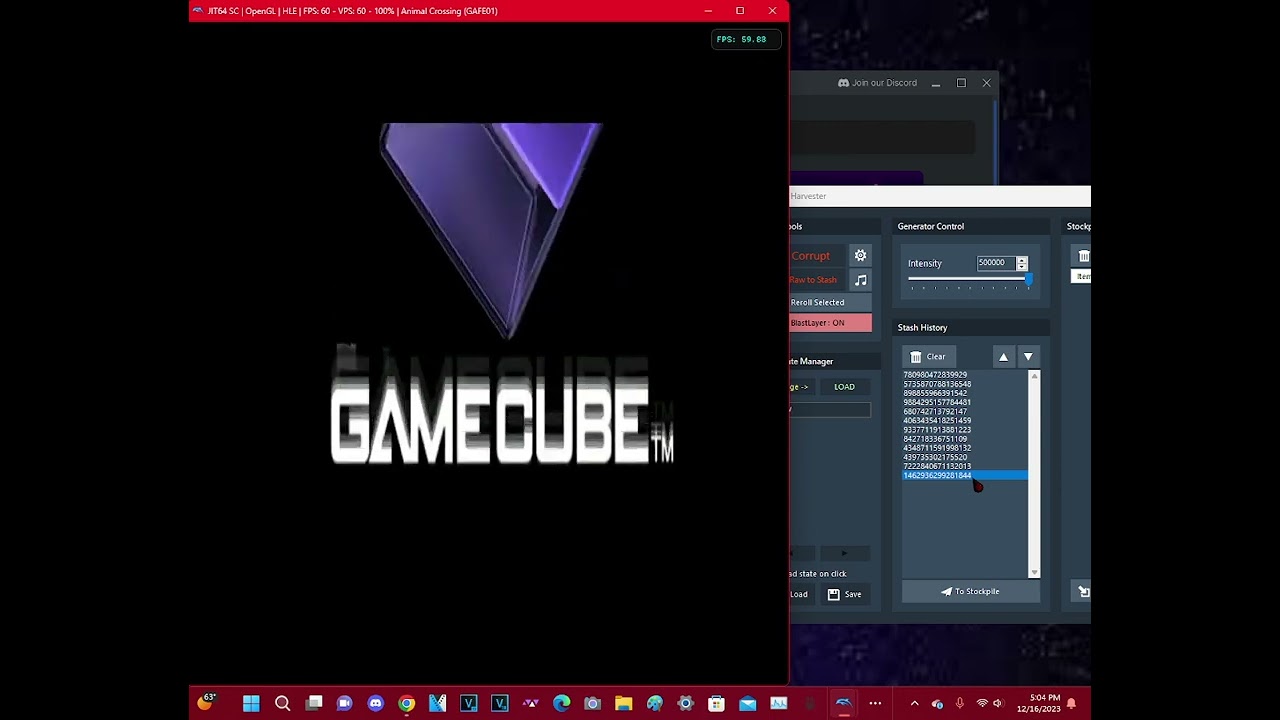Screen dimensions: 1280x720
Task: Click the microphone icon in system tray
Action: (960, 704)
